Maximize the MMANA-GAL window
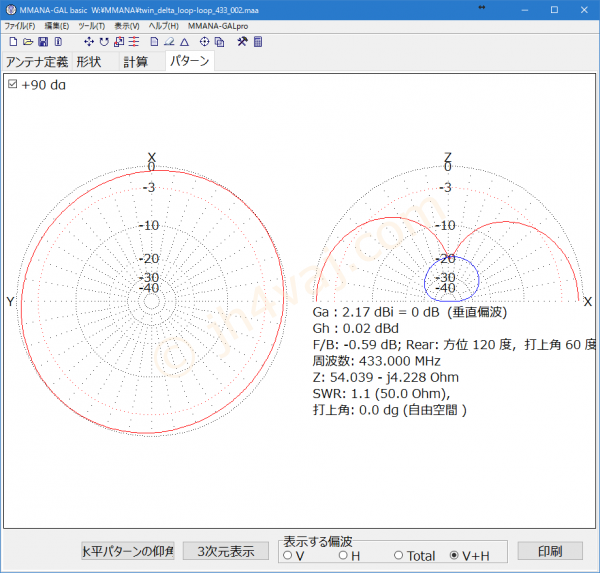The width and height of the screenshot is (600, 573). (554, 10)
